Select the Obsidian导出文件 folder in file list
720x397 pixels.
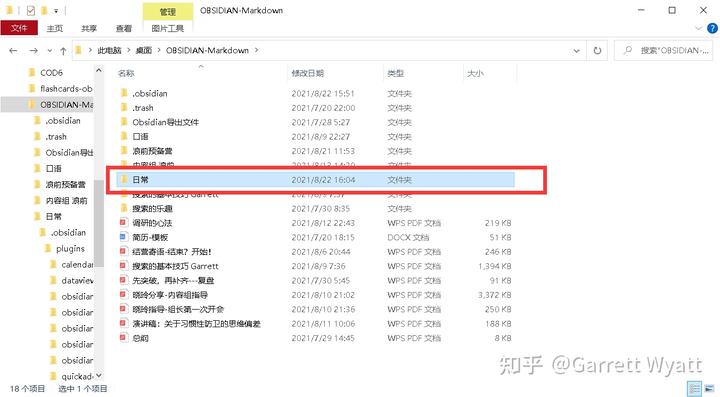pyautogui.click(x=315, y=122)
